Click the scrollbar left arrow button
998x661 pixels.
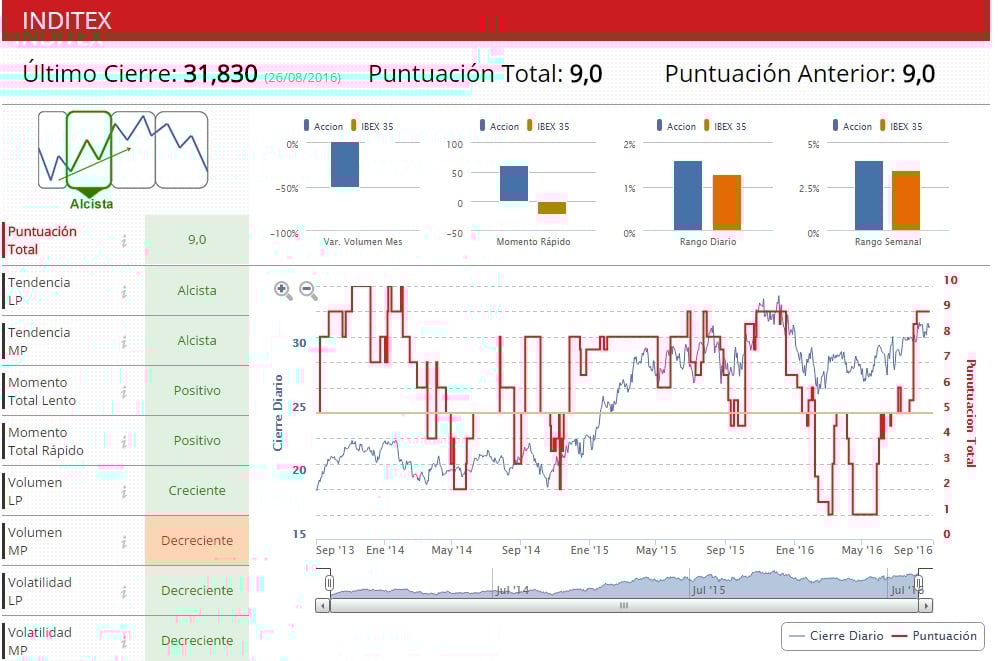(323, 605)
